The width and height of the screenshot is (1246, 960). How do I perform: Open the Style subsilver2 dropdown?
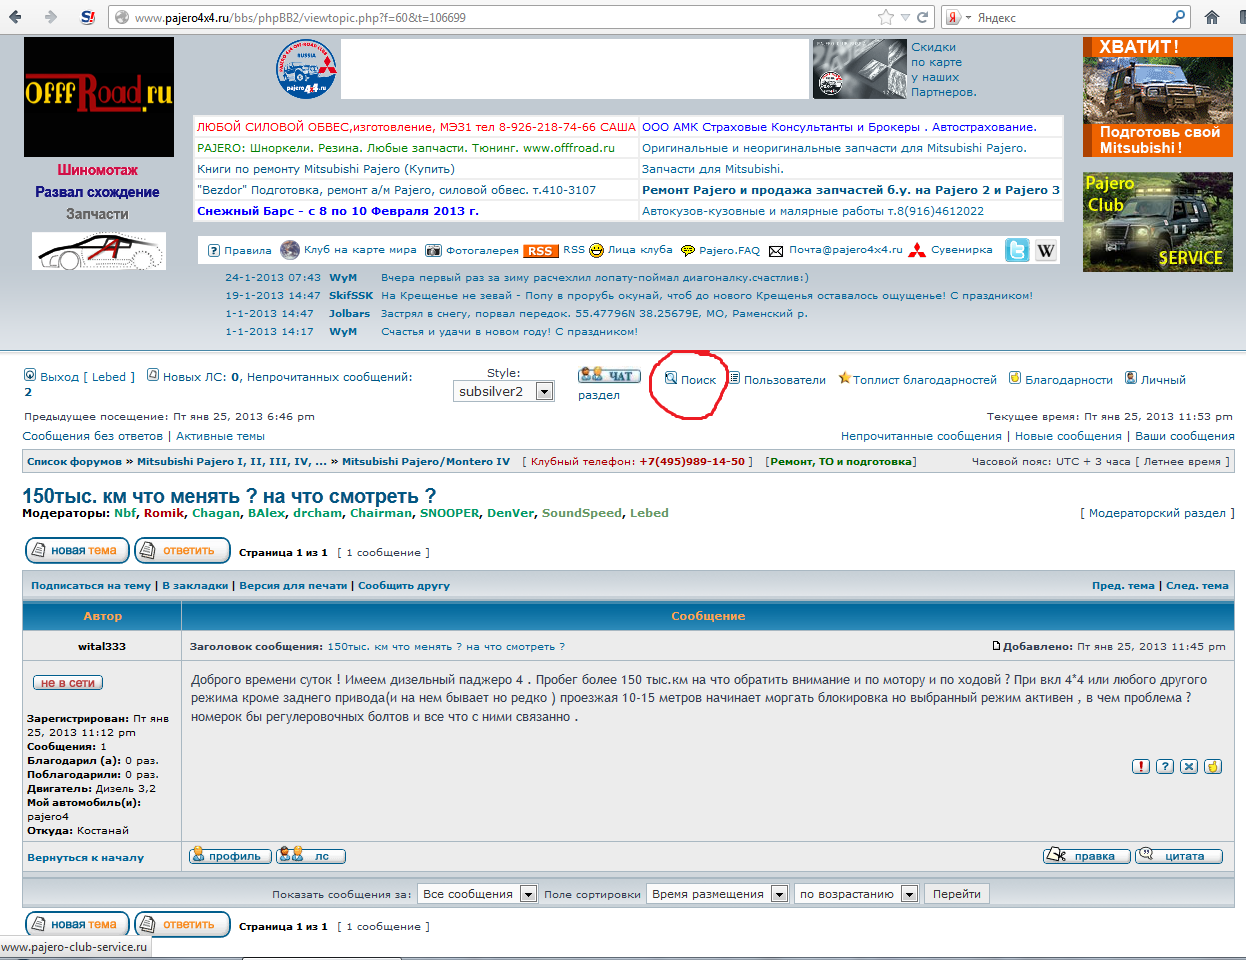503,391
